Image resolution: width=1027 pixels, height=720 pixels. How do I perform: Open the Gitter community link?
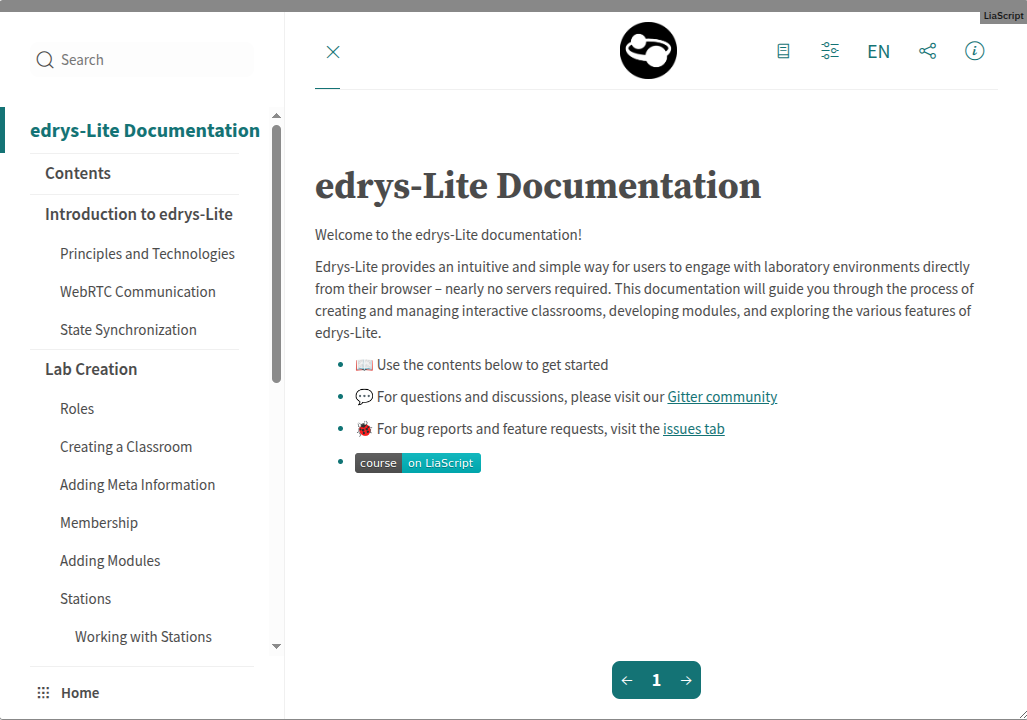(x=722, y=397)
